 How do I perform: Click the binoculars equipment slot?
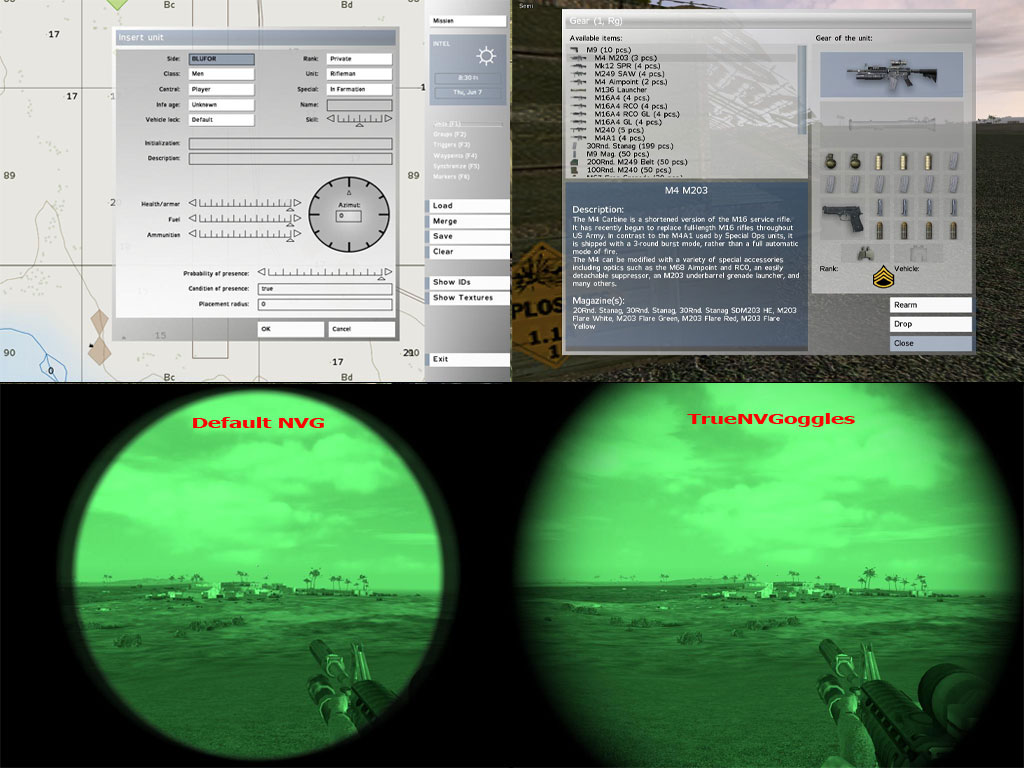867,252
